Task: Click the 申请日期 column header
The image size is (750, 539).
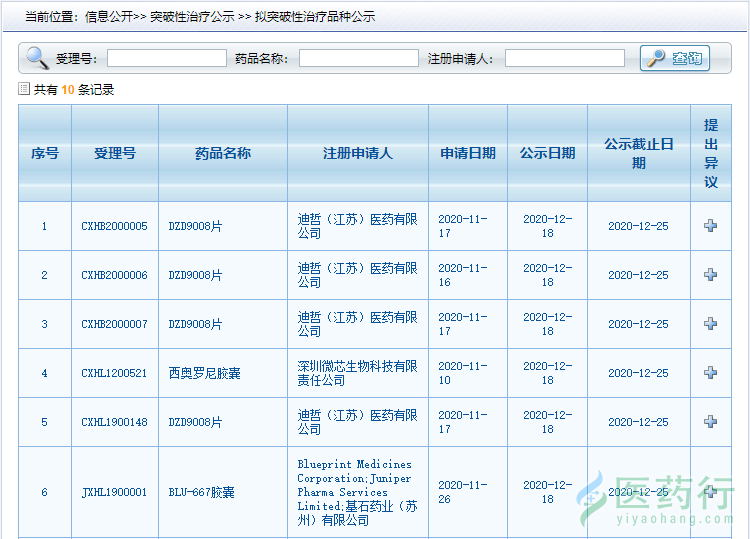Action: tap(468, 153)
